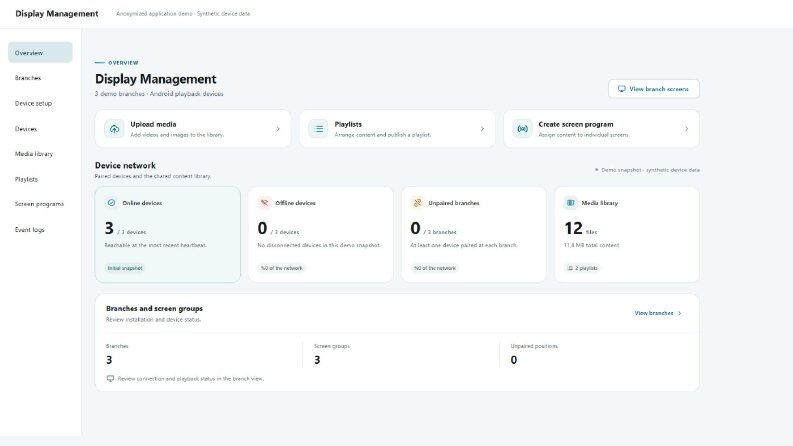Viewport: 793px width, 446px height.
Task: Click the Unpaired branches link icon
Action: (417, 203)
